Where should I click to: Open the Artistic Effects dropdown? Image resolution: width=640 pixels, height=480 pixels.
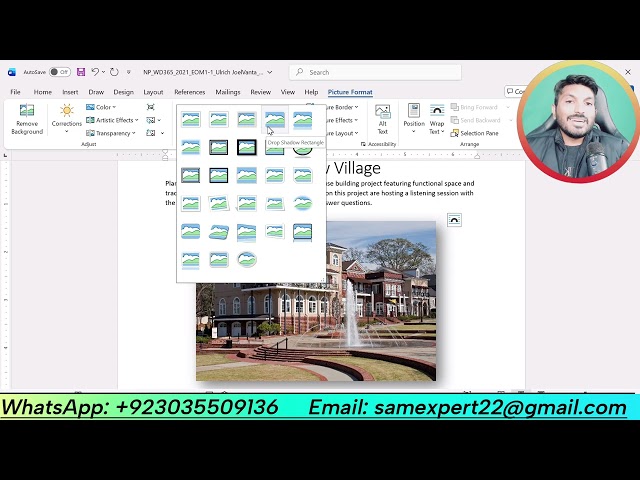click(x=112, y=120)
